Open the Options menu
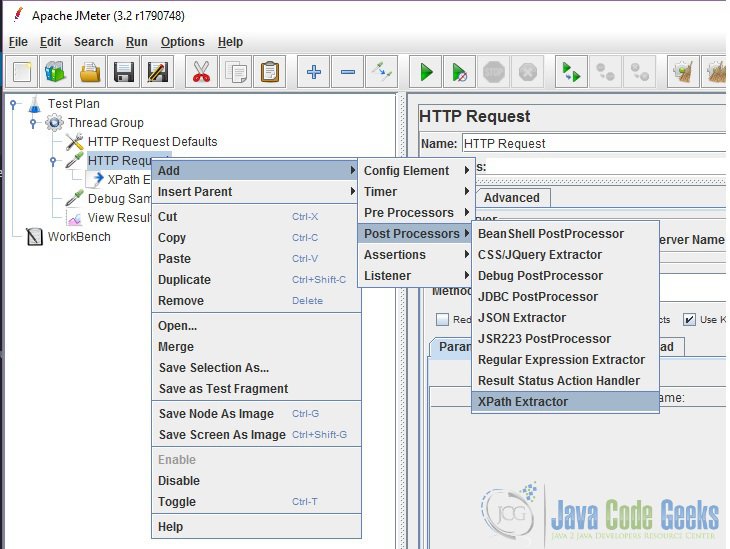730x549 pixels. click(x=182, y=42)
